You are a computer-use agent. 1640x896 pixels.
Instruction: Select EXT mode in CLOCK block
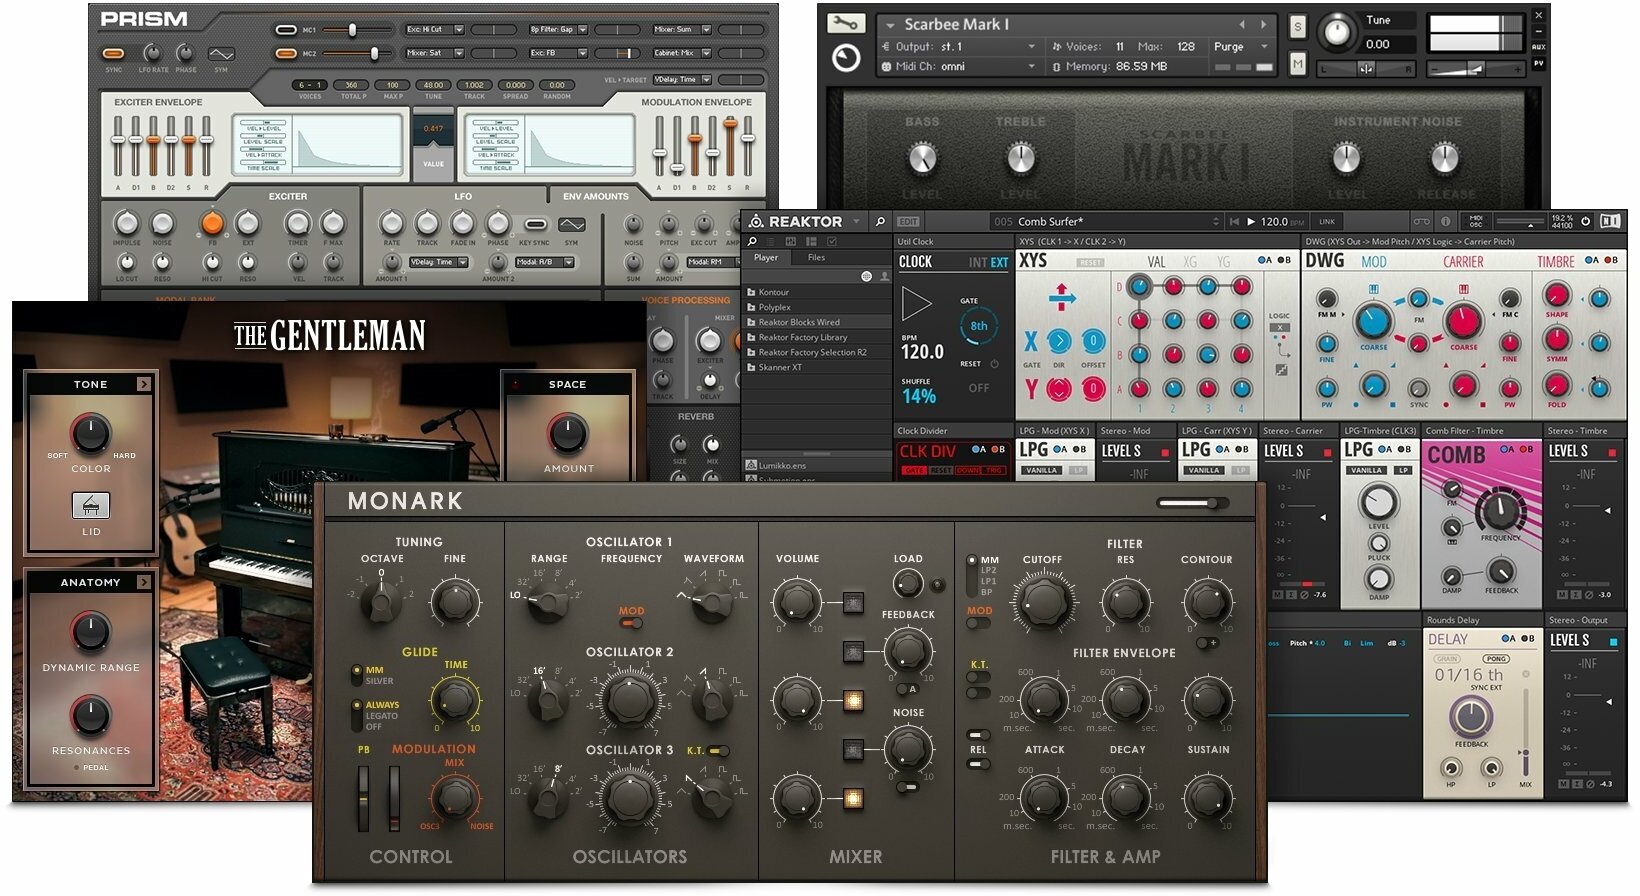(x=1000, y=262)
